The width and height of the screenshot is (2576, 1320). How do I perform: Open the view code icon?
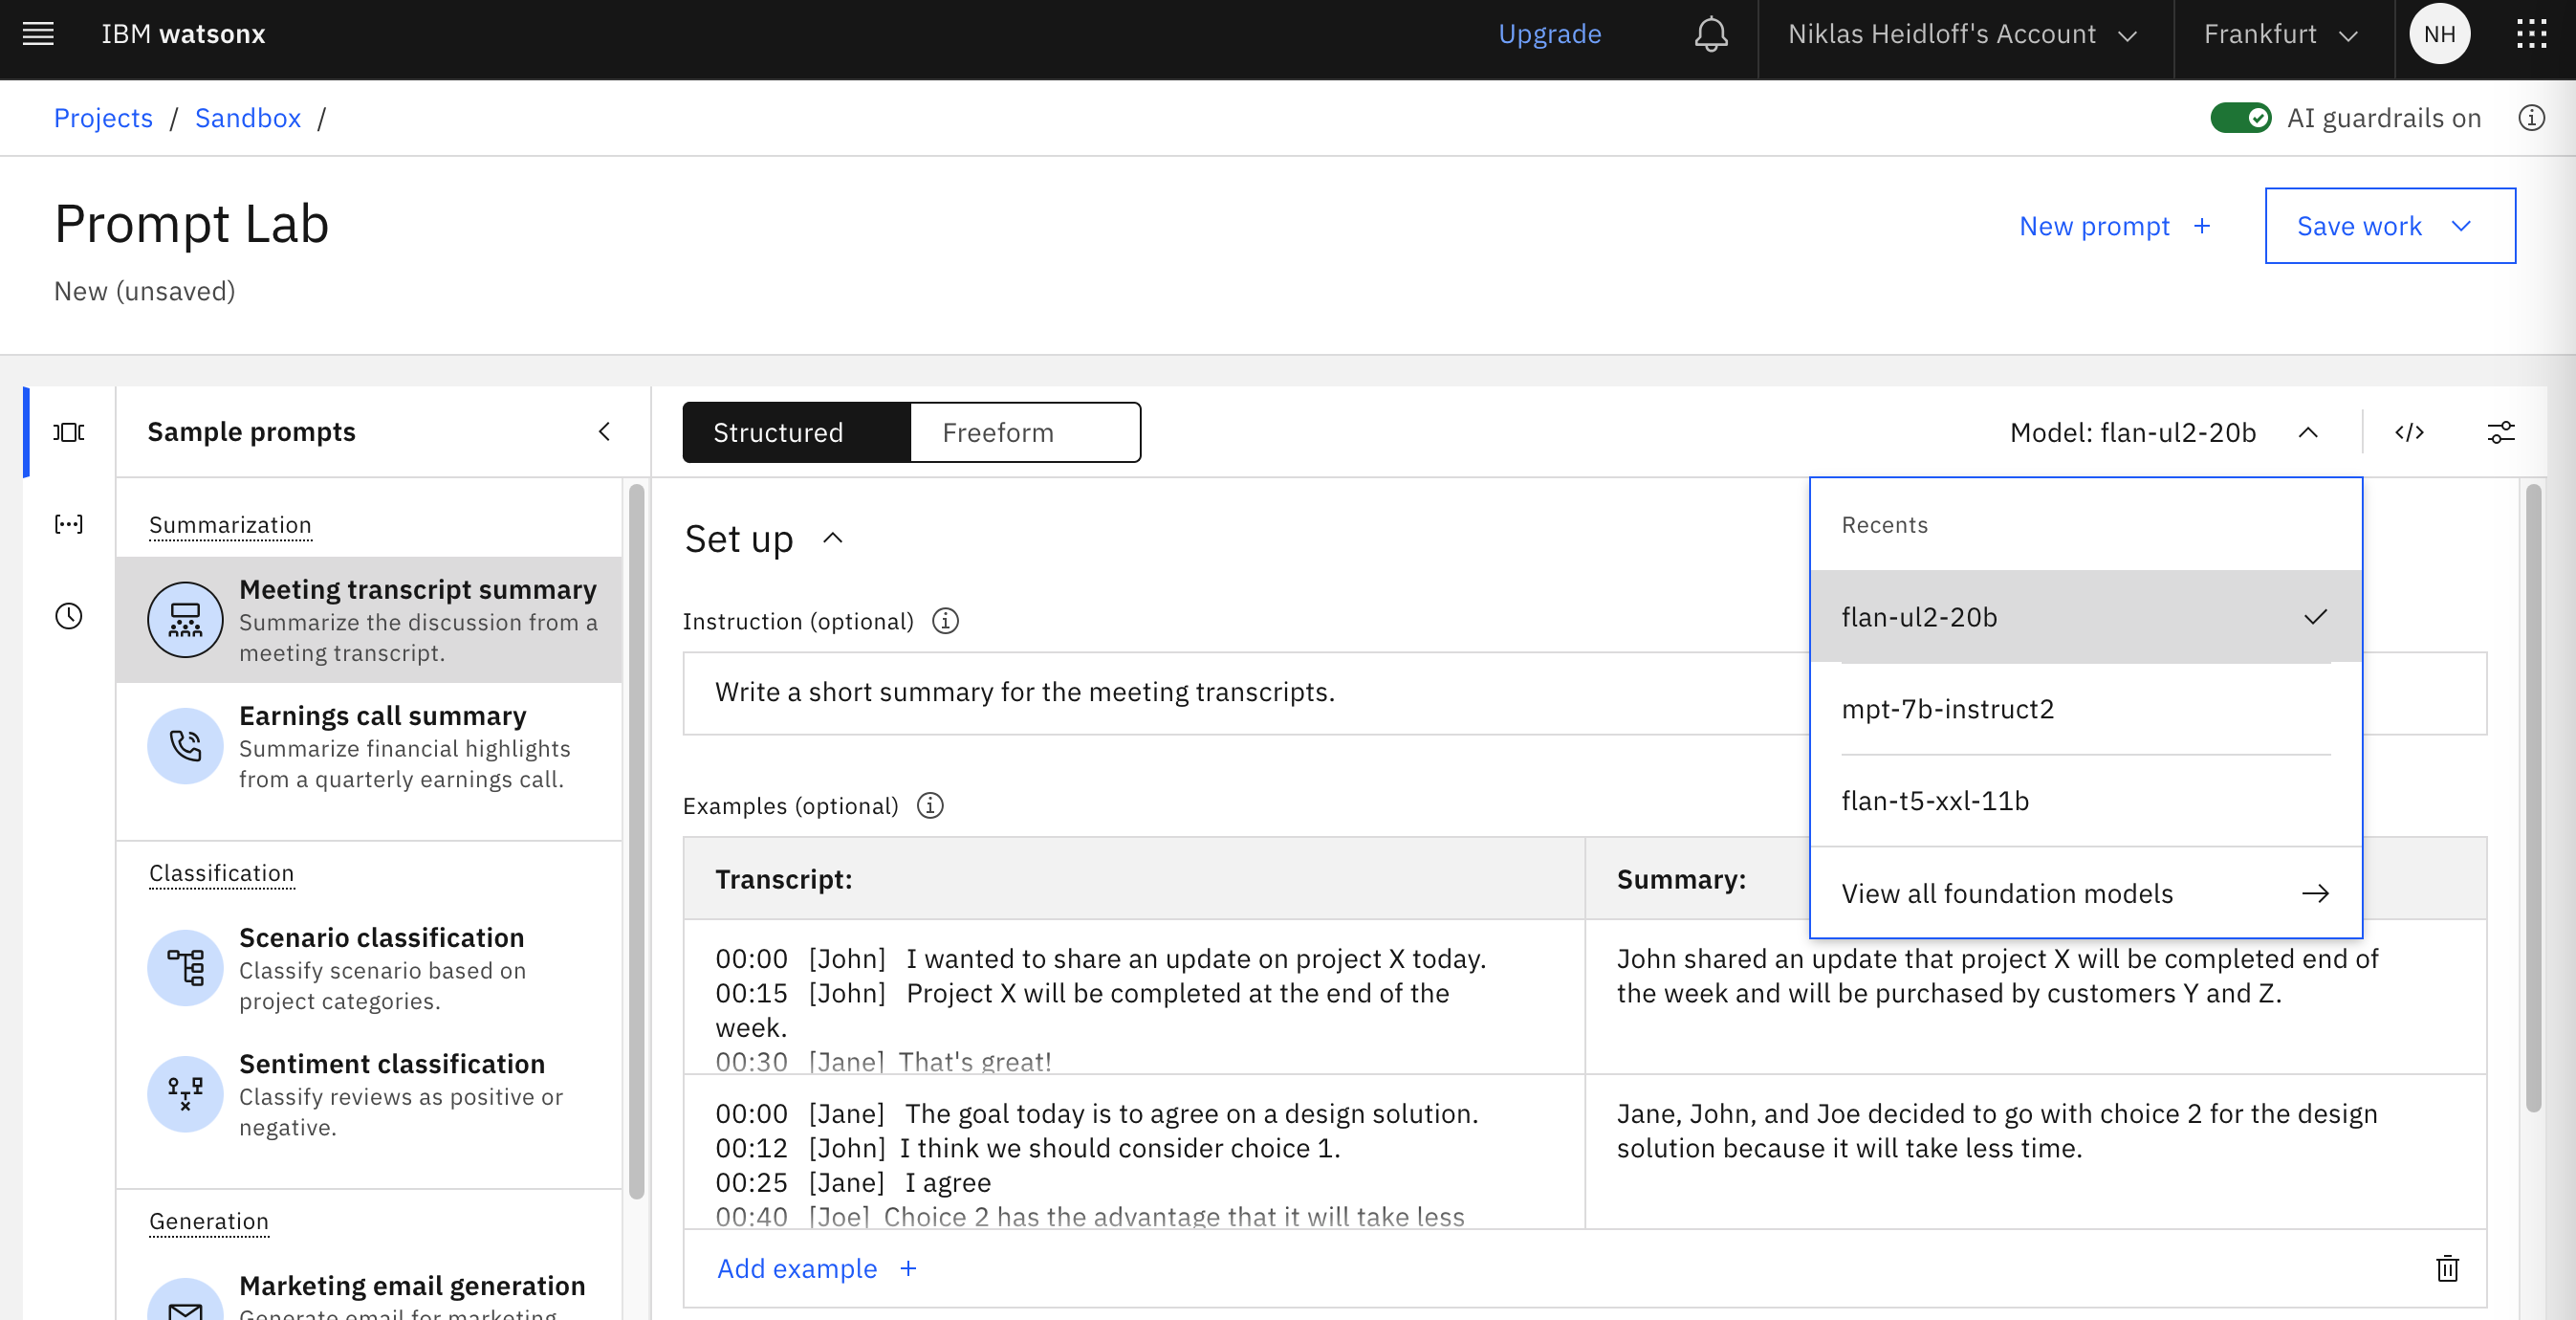coord(2409,432)
